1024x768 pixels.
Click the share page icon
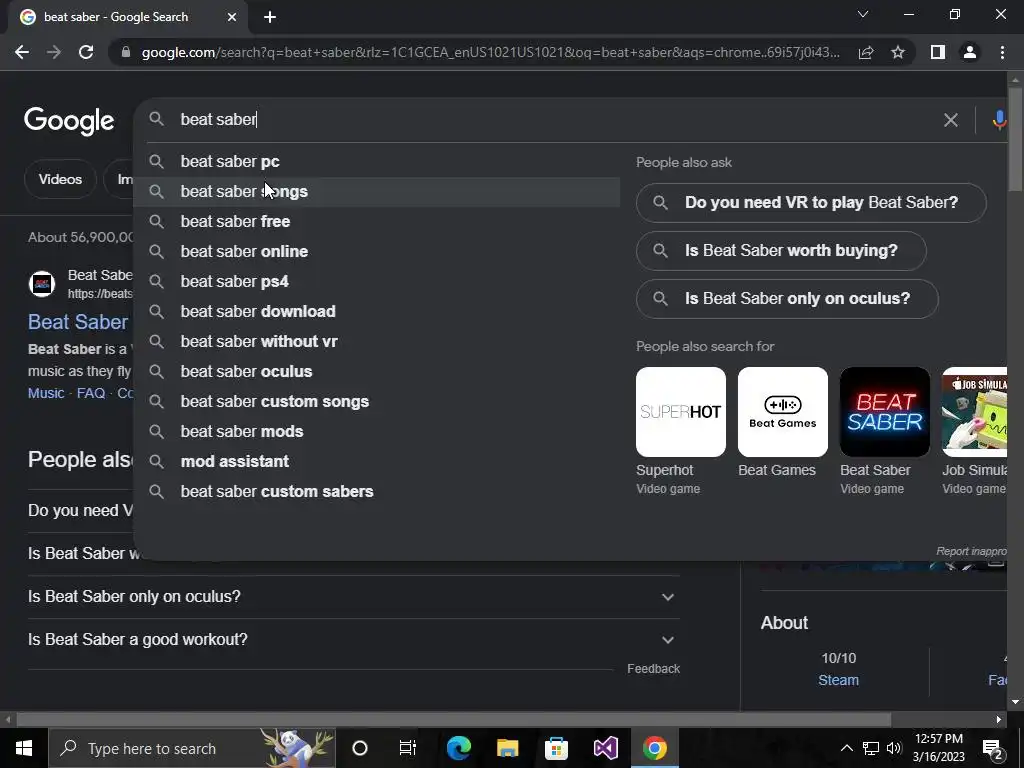pyautogui.click(x=866, y=52)
